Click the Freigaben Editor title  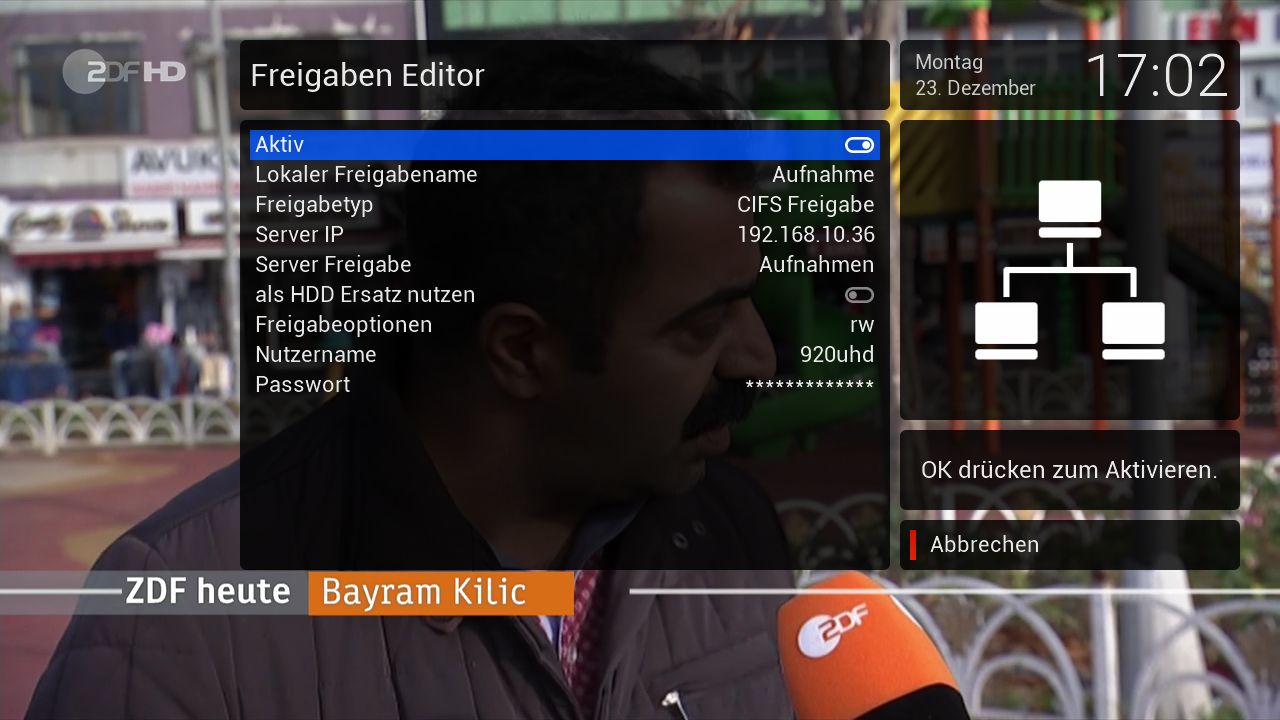(x=367, y=76)
